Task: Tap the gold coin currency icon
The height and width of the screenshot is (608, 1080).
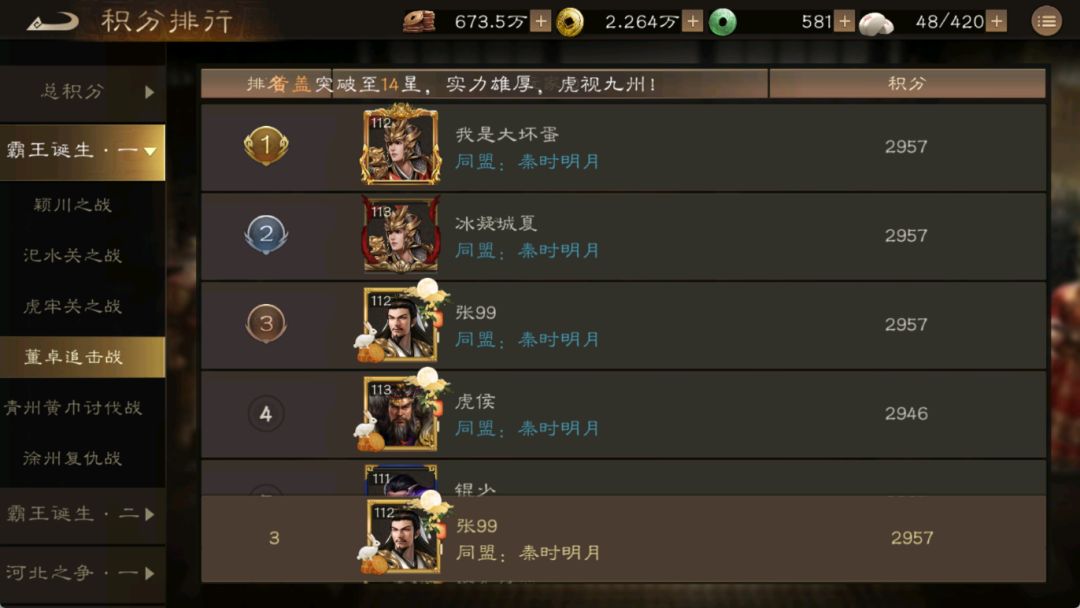Action: pyautogui.click(x=570, y=22)
